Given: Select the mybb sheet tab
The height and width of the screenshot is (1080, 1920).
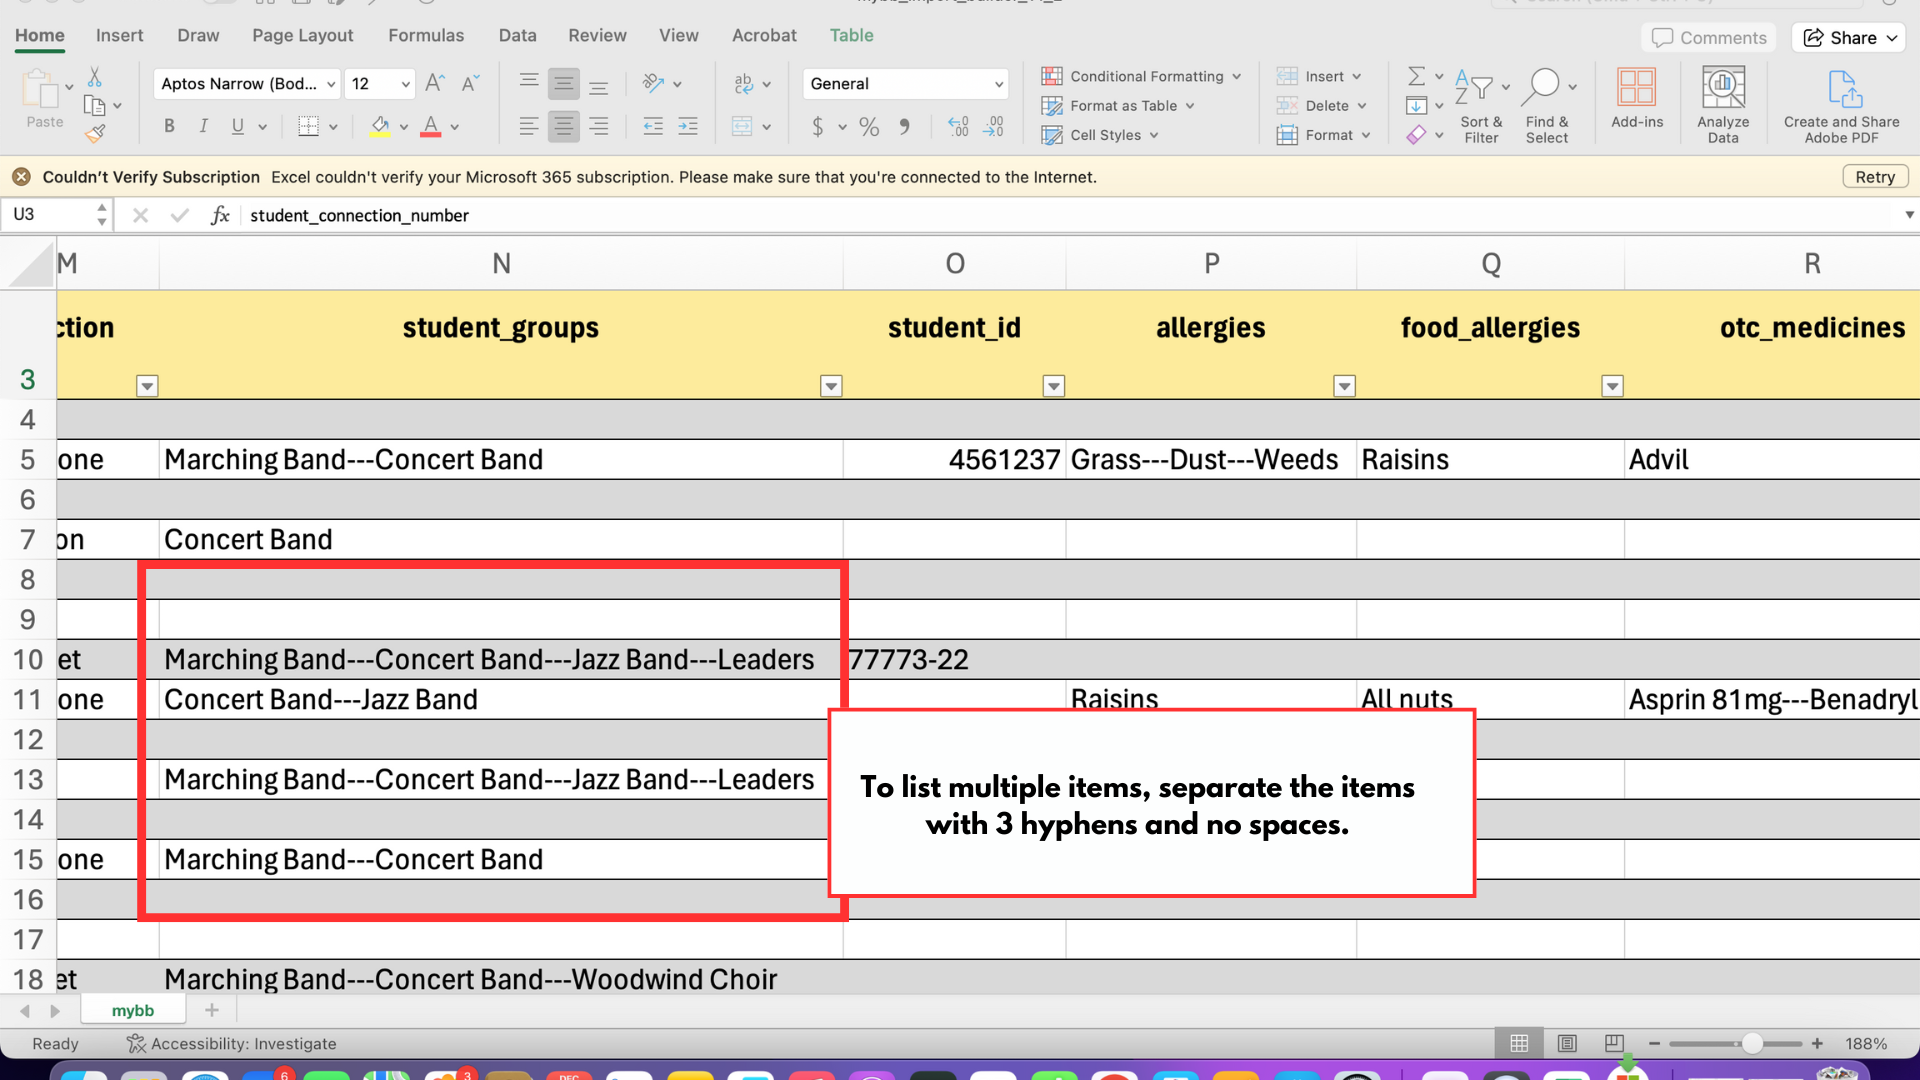Looking at the screenshot, I should click(x=133, y=1010).
